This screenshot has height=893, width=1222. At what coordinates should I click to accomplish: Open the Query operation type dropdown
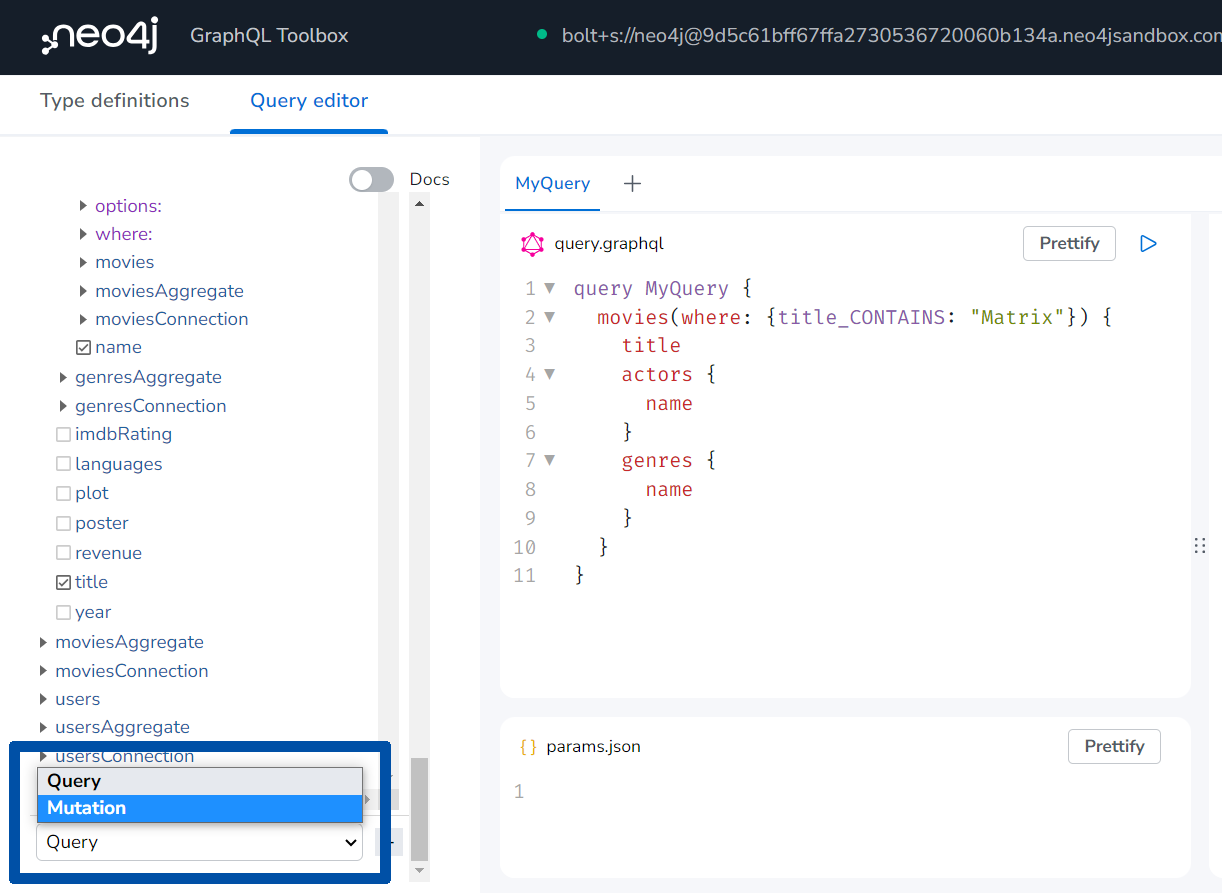point(199,842)
